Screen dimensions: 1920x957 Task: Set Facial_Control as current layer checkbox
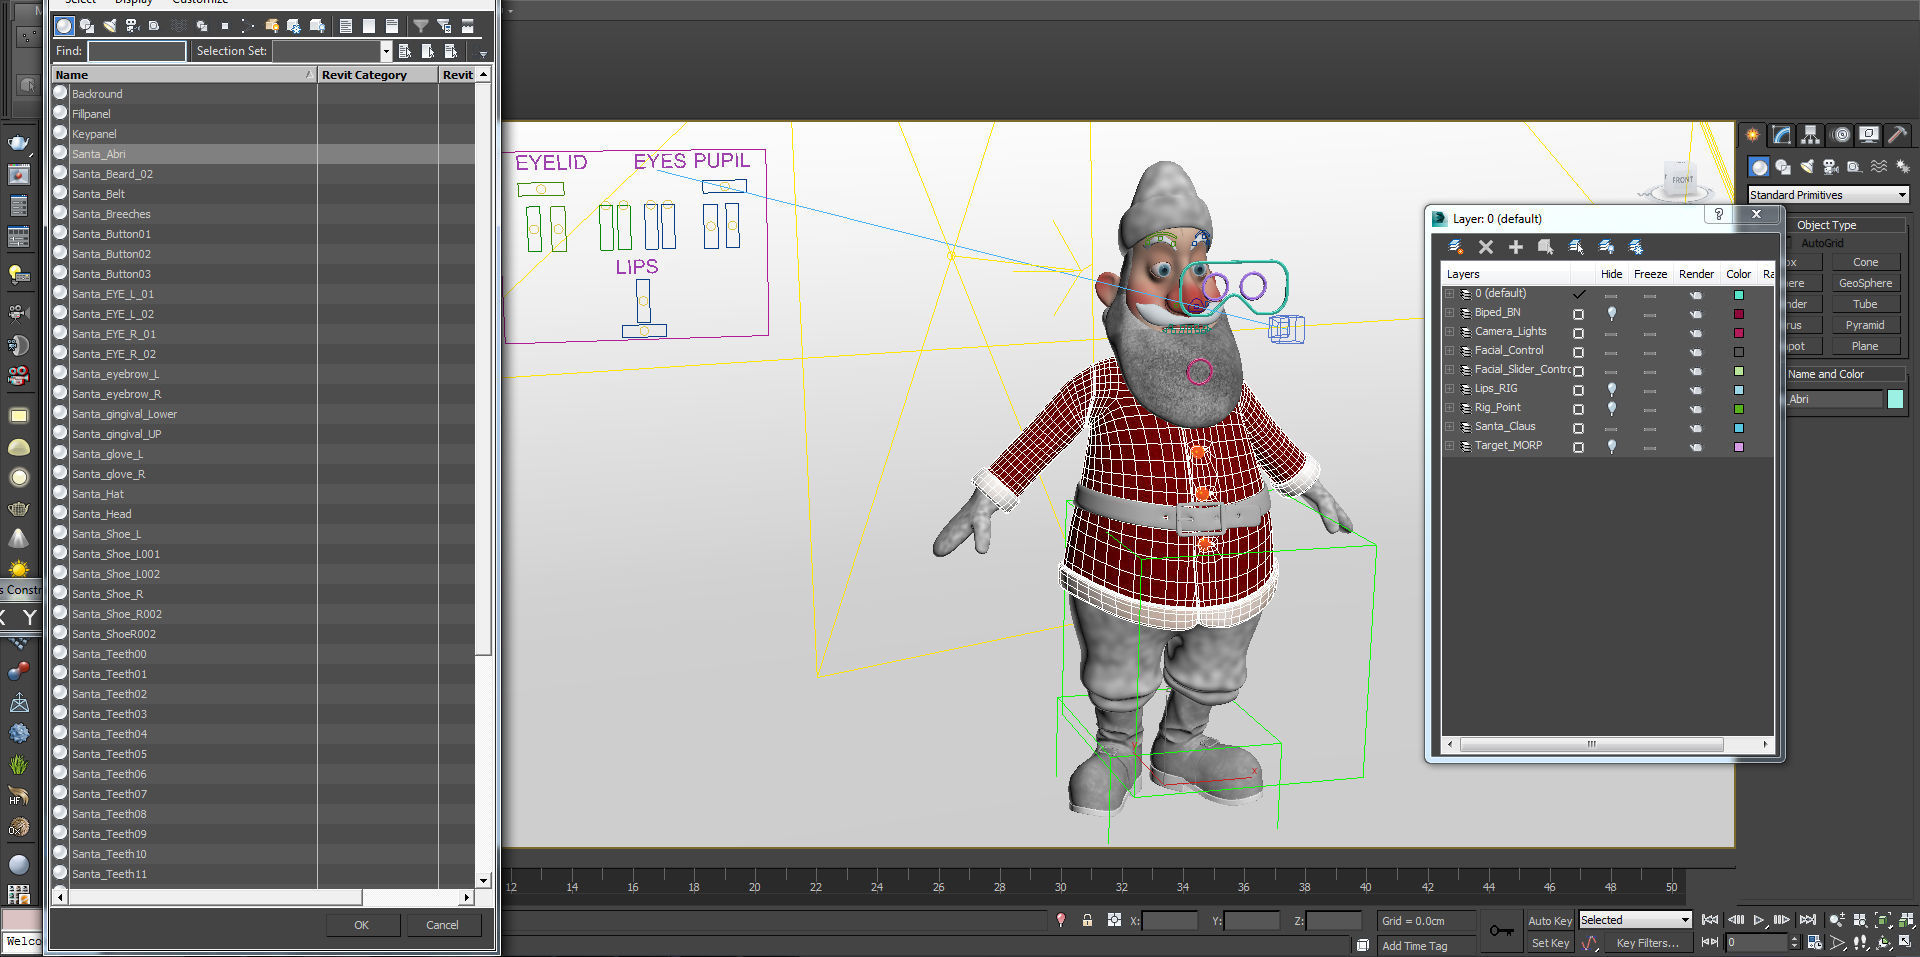point(1579,352)
